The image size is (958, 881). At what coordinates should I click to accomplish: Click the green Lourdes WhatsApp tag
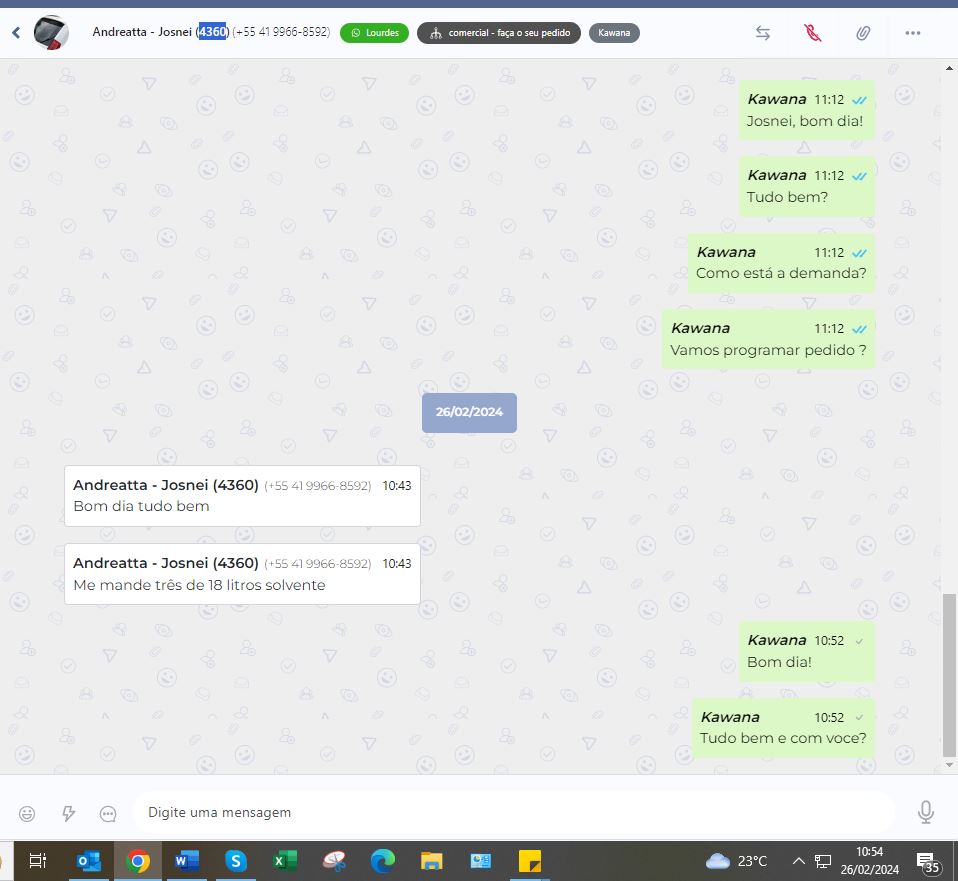tap(374, 33)
